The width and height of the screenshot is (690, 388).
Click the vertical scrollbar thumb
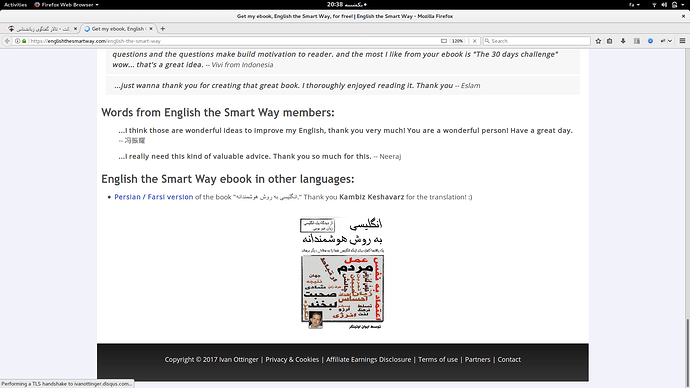coord(687,350)
